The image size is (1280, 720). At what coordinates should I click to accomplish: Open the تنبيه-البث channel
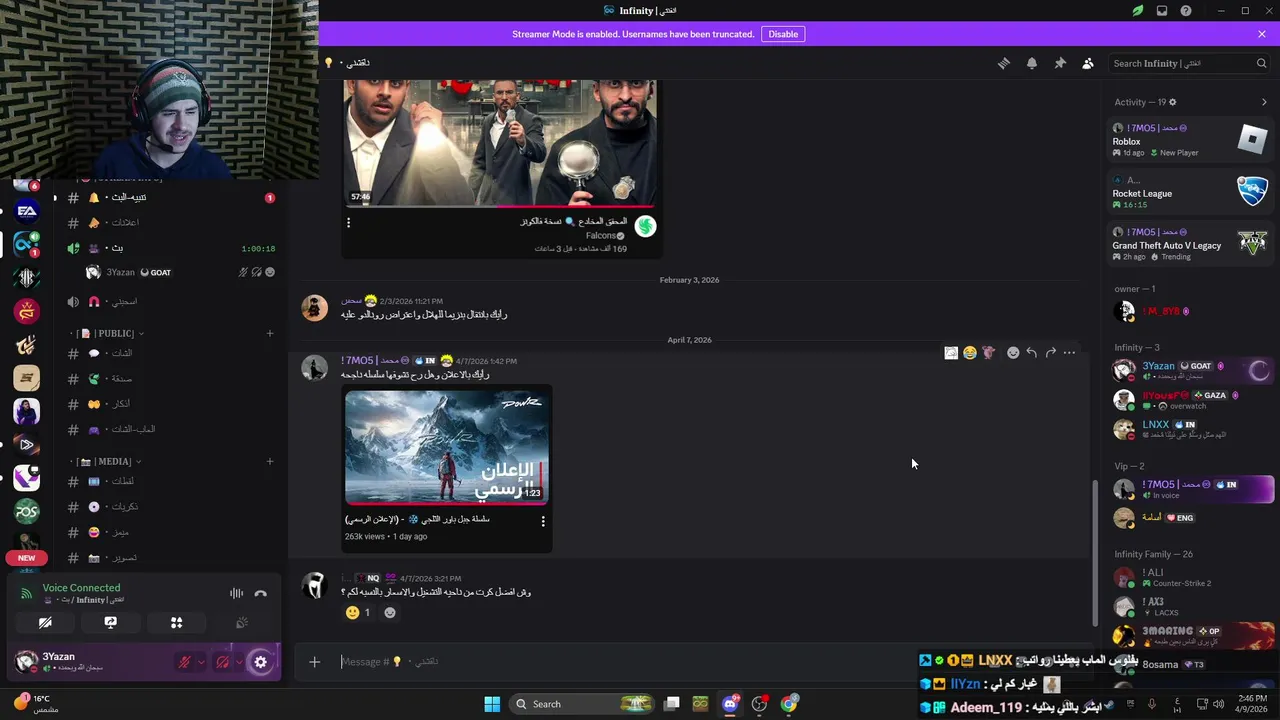click(170, 198)
